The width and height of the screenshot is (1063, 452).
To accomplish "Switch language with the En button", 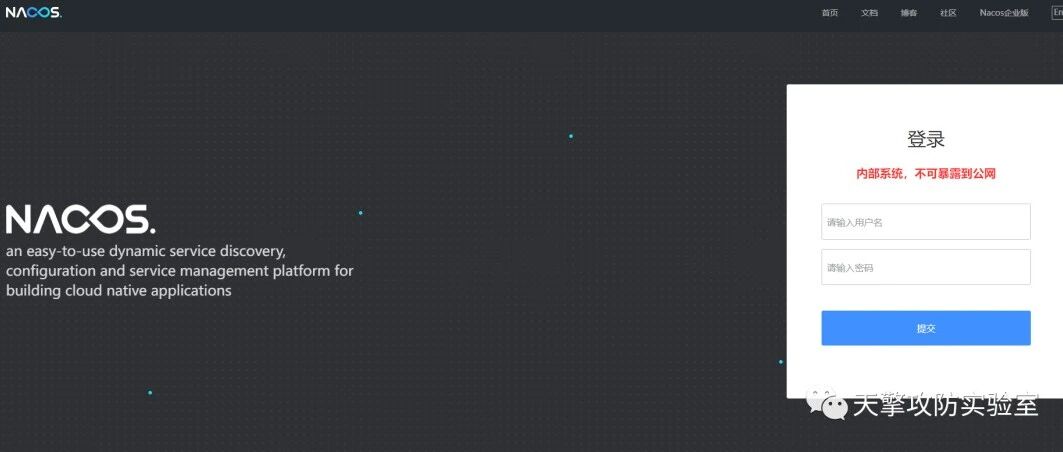I will pyautogui.click(x=1056, y=12).
